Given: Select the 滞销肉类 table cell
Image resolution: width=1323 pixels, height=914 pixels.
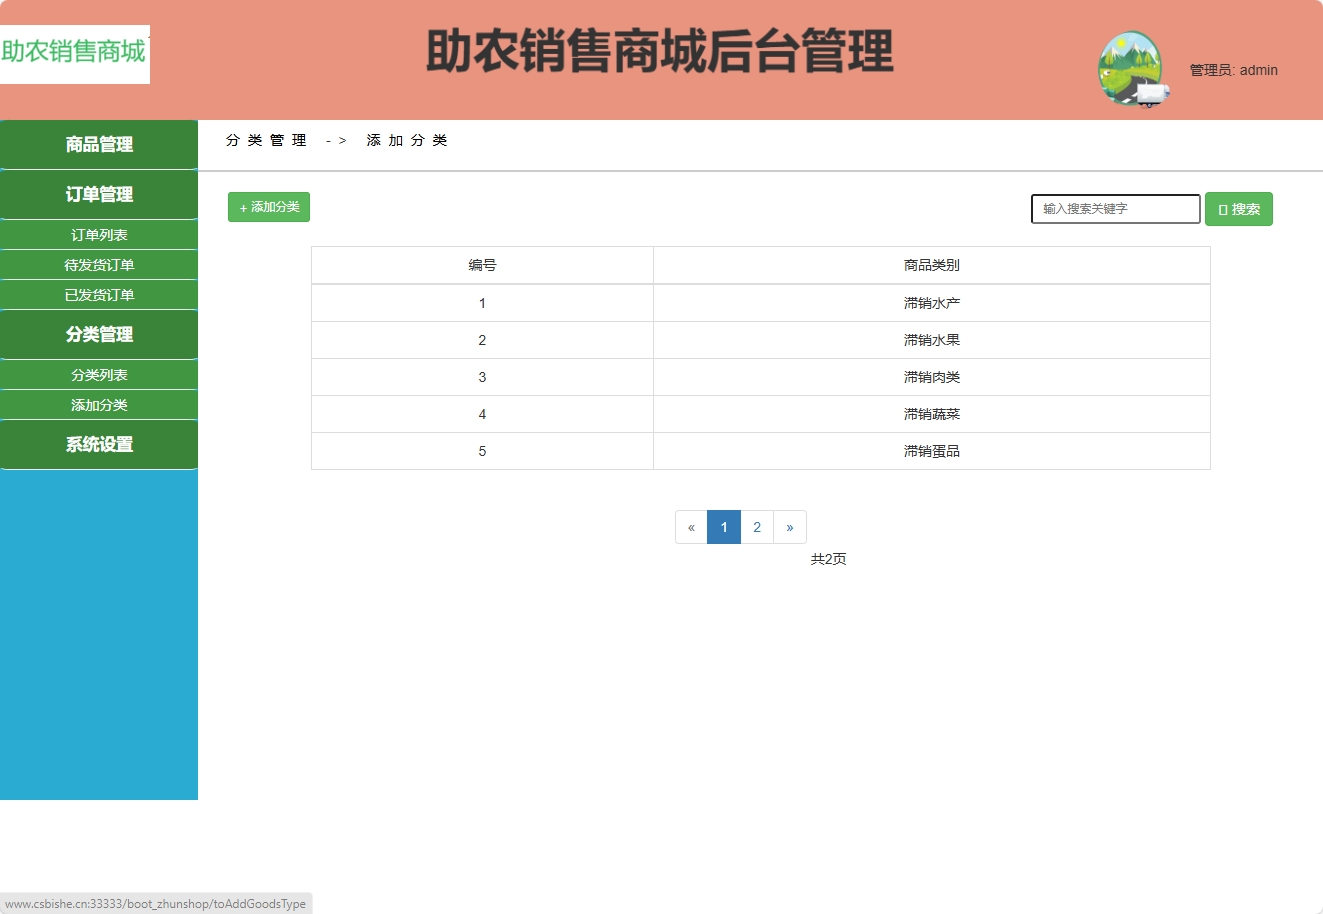Looking at the screenshot, I should click(x=932, y=377).
